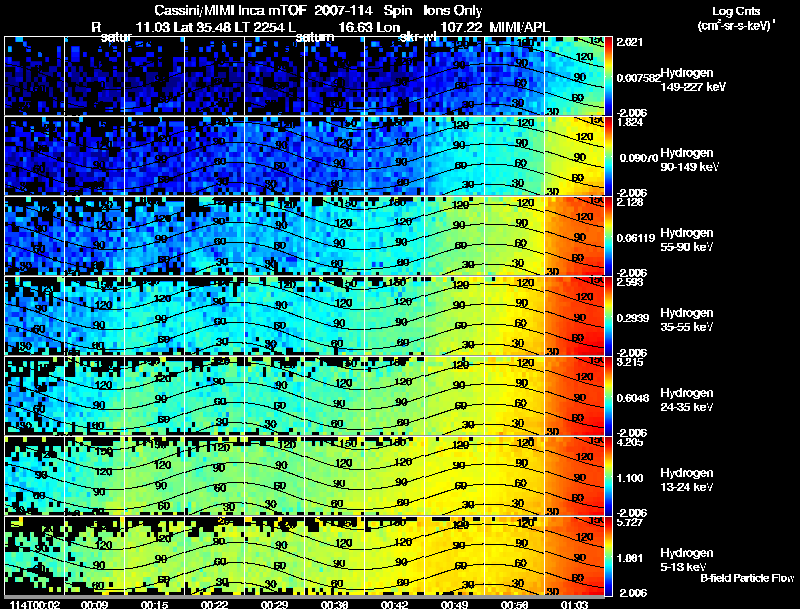This screenshot has width=800, height=609.
Task: Click the Hydrogen 5-13 keV color bar
Action: coord(608,556)
